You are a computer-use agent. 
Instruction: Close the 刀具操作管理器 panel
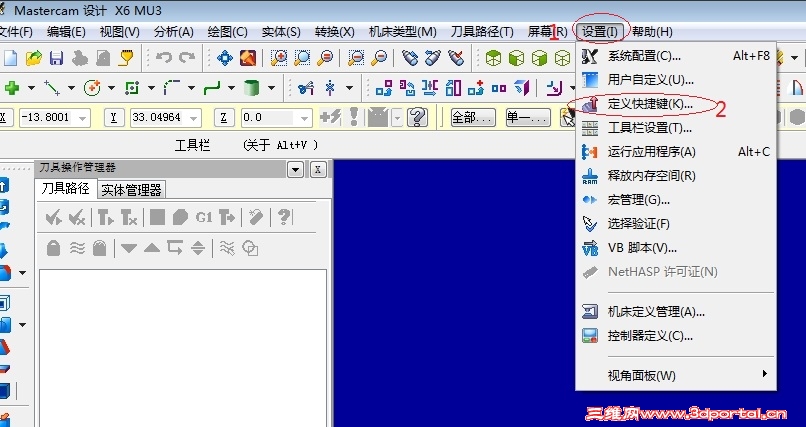click(x=318, y=170)
